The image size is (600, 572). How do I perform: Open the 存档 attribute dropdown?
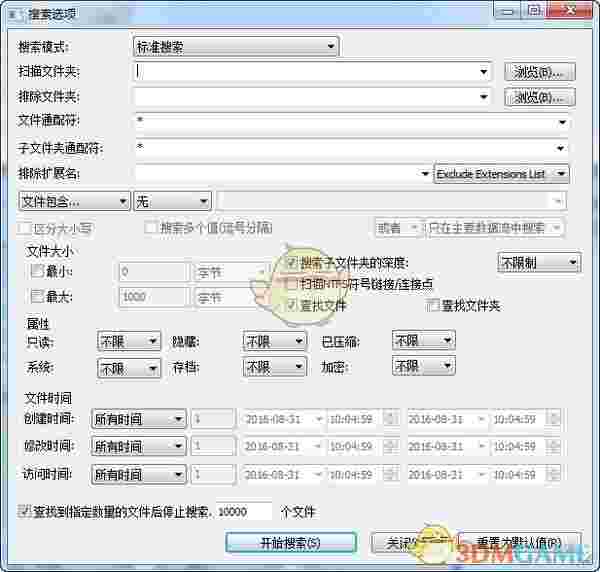[274, 367]
